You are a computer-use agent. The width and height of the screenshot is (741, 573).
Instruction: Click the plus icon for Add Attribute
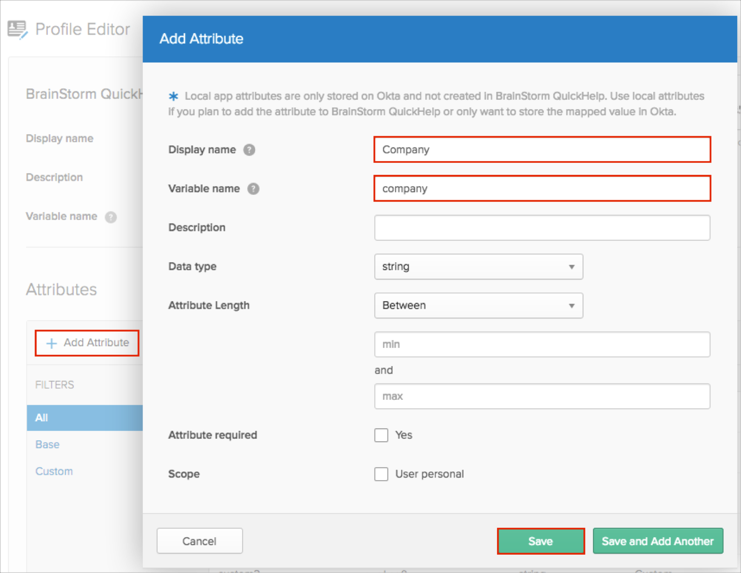[x=51, y=343]
